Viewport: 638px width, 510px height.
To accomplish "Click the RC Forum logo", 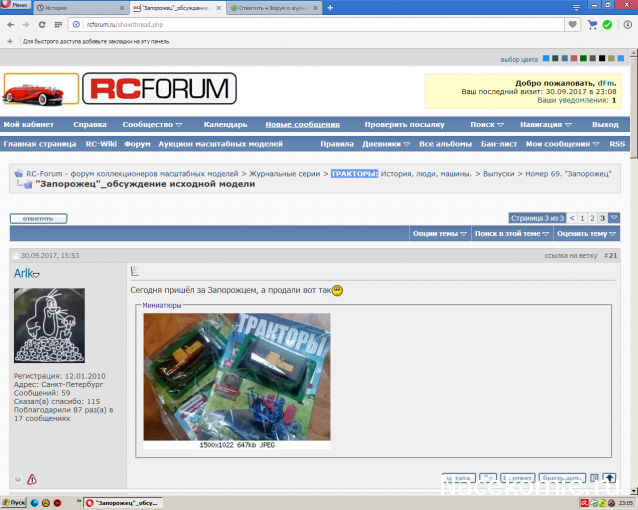I will point(159,90).
